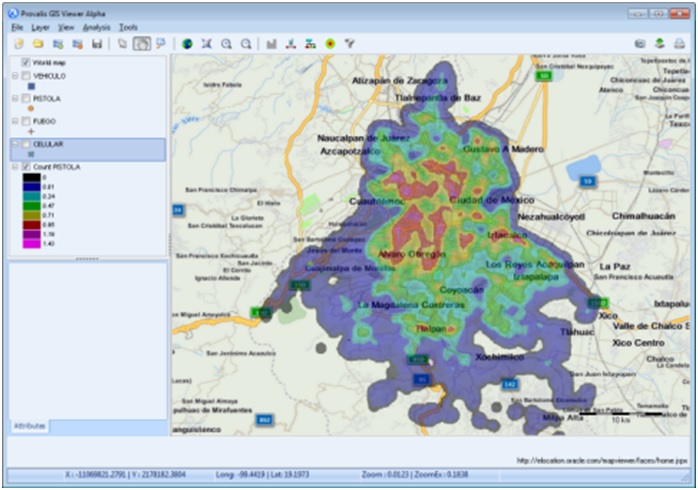The width and height of the screenshot is (698, 490).
Task: Collapse the FUEGO layer tree node
Action: point(14,121)
